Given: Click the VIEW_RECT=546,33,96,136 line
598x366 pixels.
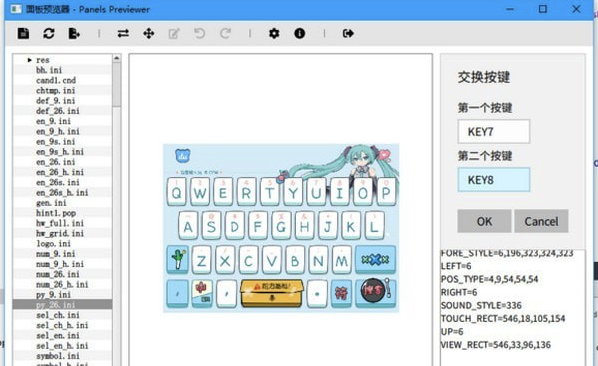Looking at the screenshot, I should [496, 345].
